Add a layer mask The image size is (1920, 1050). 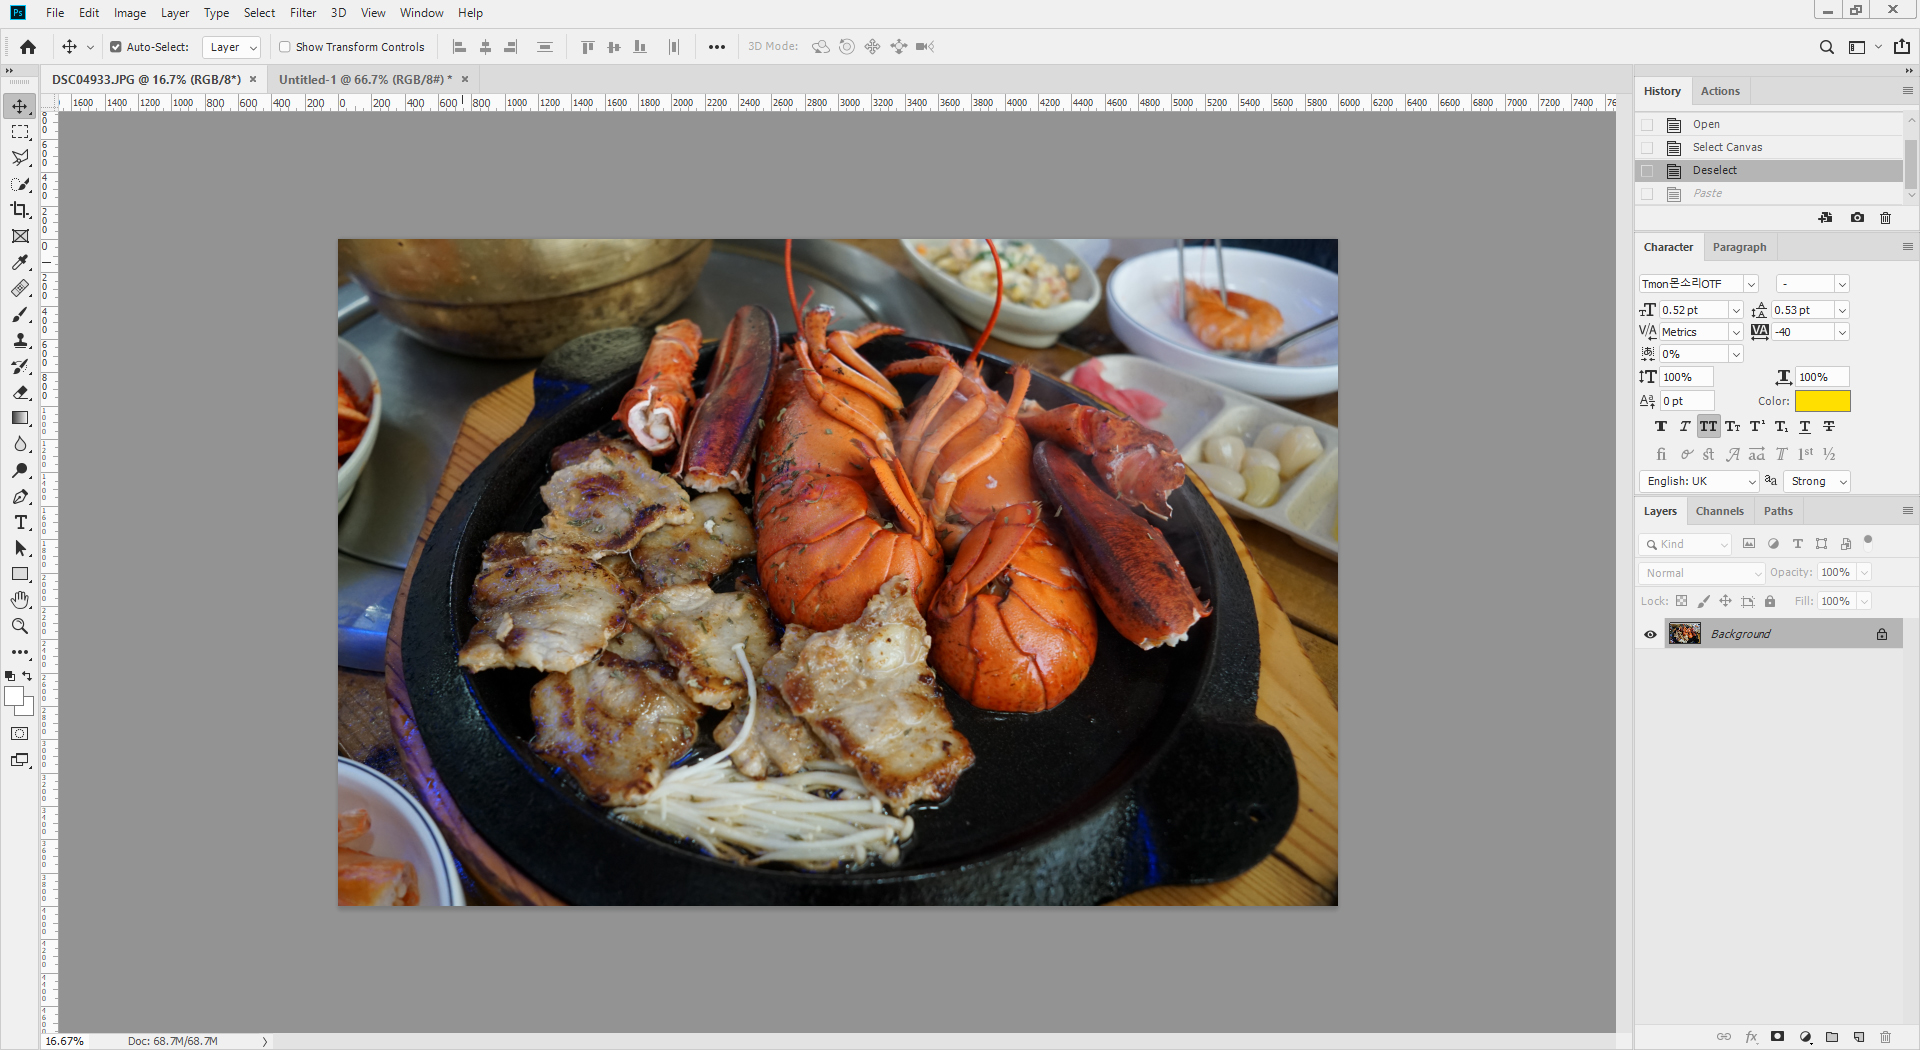point(1777,1037)
